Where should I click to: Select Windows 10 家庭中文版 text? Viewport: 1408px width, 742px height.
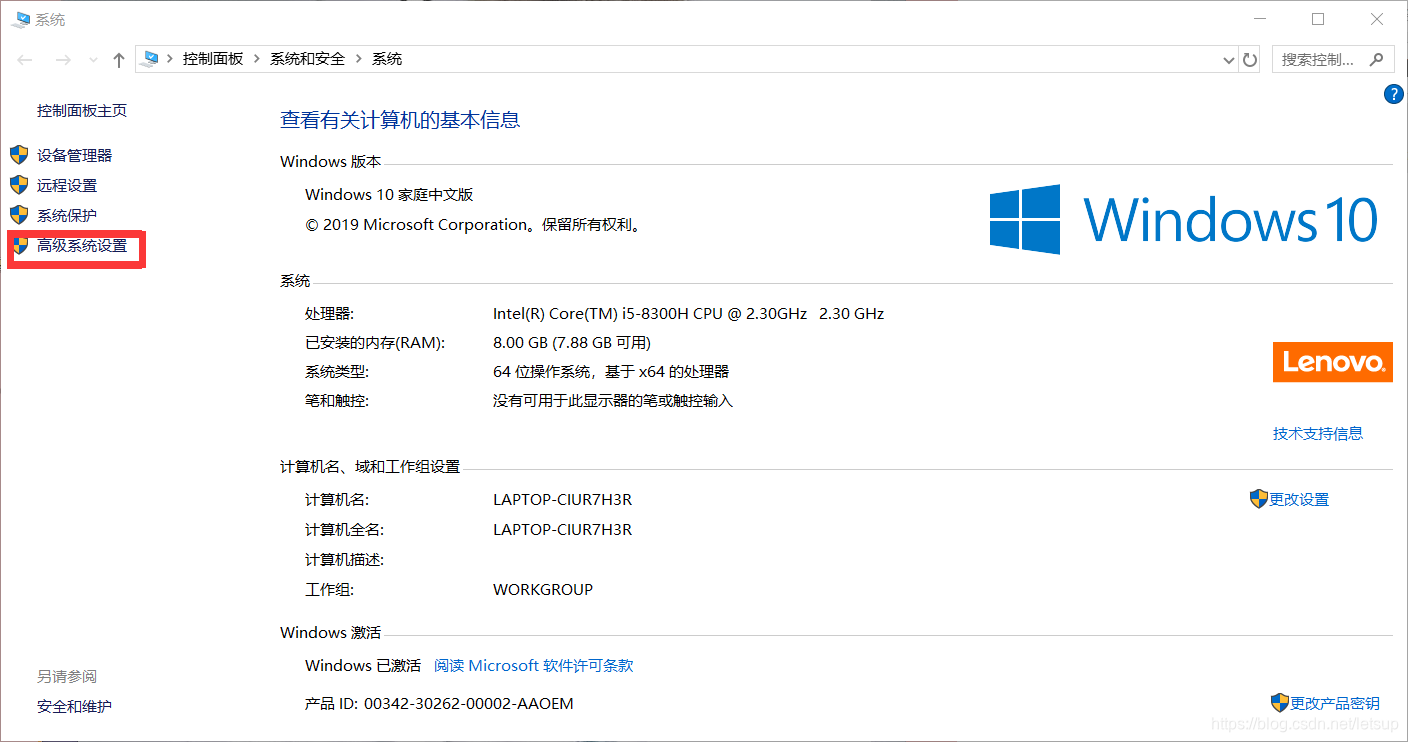point(389,195)
